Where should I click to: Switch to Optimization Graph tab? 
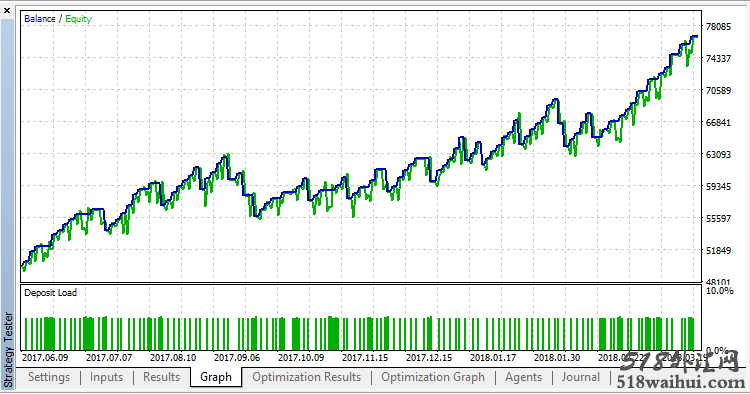(x=433, y=377)
